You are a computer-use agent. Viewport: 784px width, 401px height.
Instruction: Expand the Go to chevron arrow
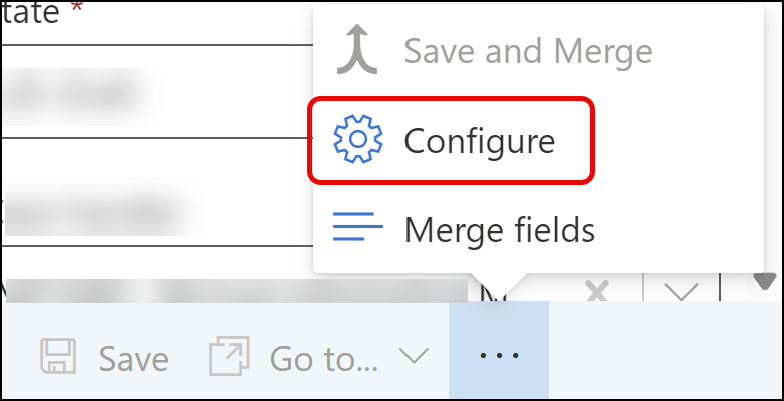click(413, 357)
